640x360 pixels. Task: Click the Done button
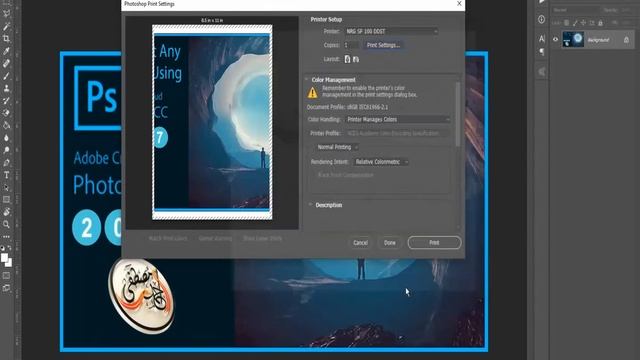coord(389,242)
